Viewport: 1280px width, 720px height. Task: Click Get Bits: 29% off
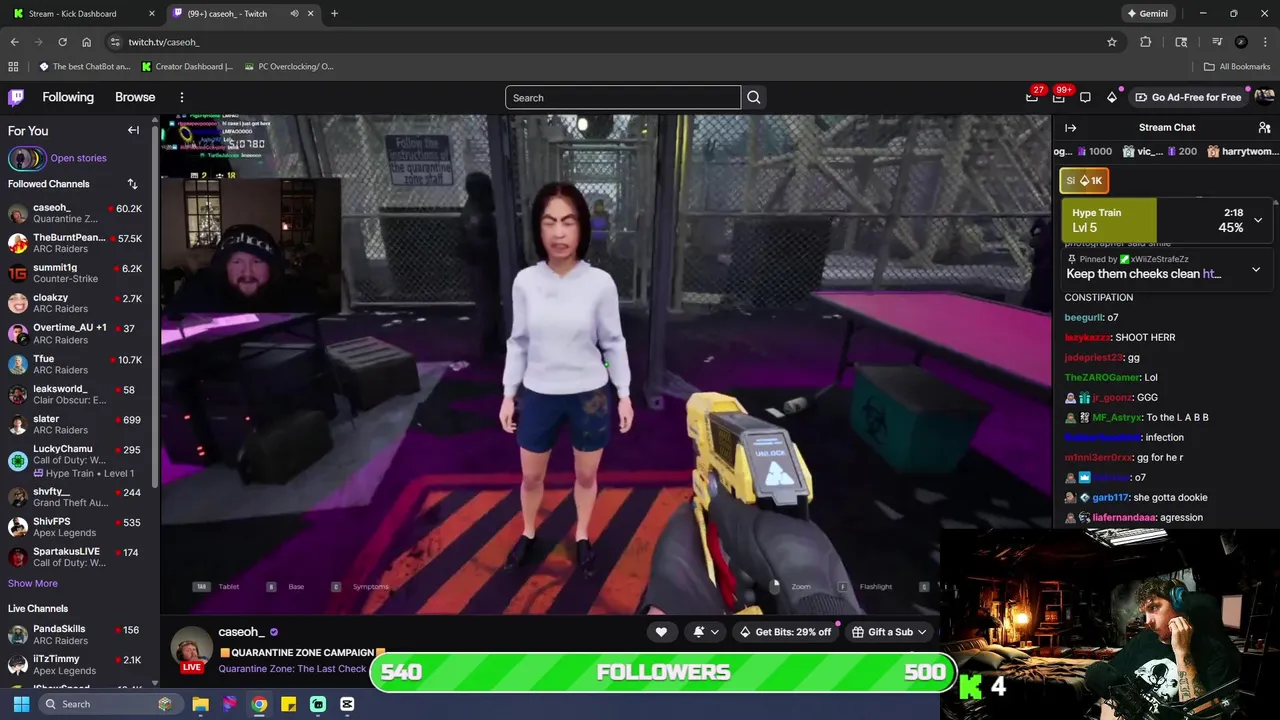785,632
